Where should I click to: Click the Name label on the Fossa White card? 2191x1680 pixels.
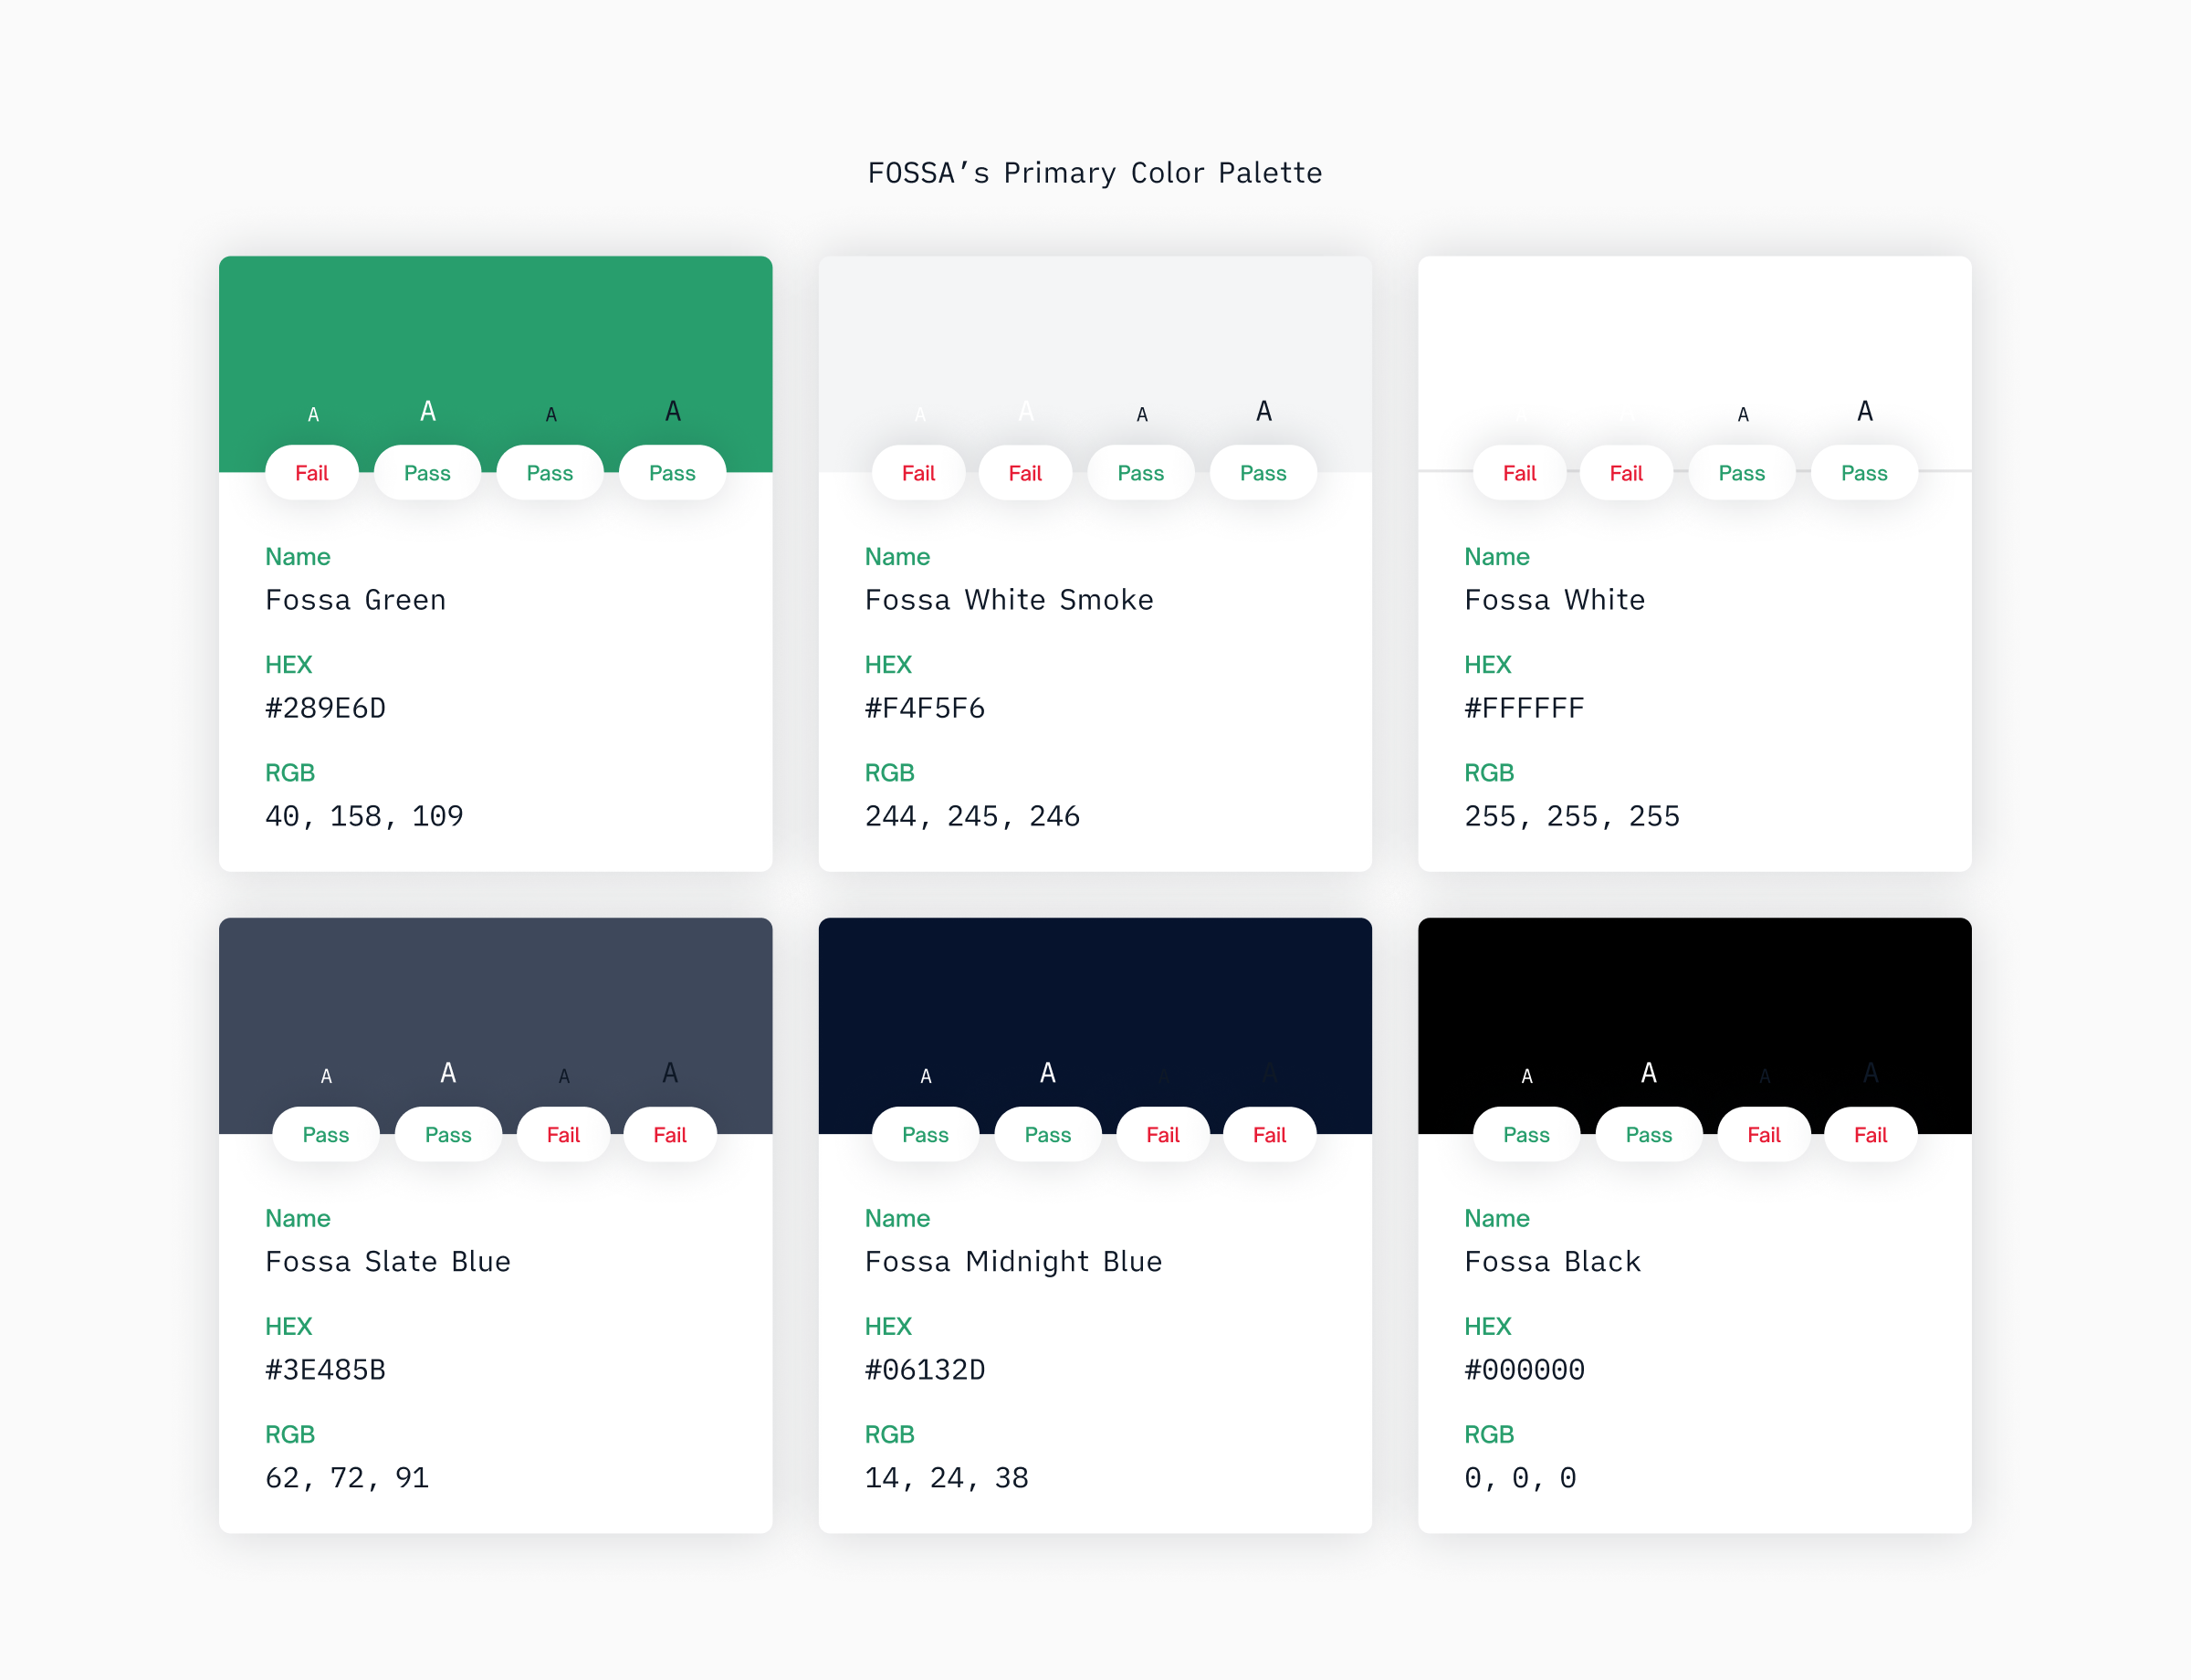1497,557
